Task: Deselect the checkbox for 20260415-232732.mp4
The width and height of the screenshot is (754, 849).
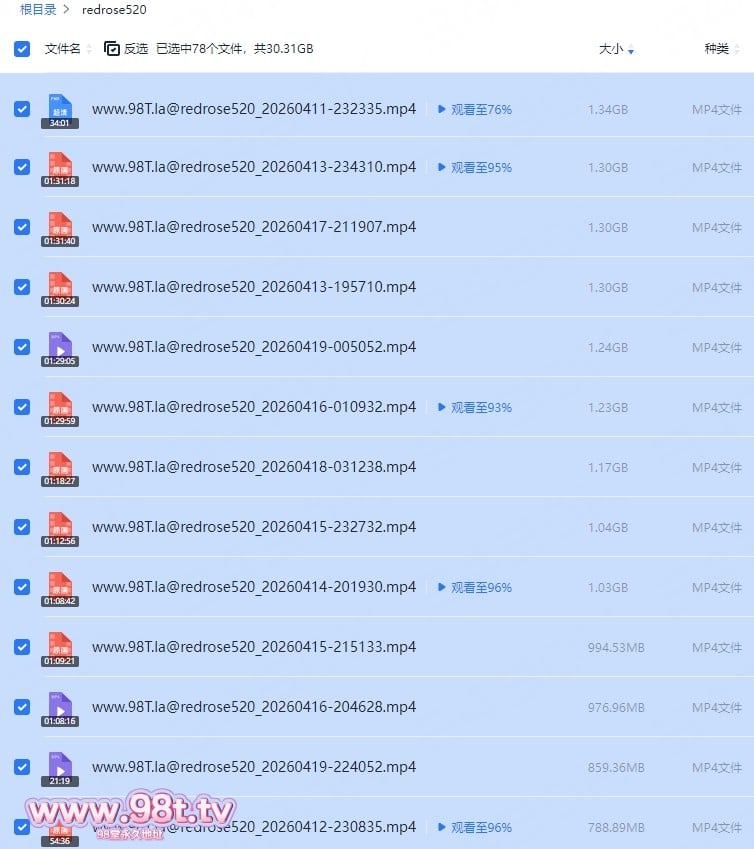Action: [22, 527]
